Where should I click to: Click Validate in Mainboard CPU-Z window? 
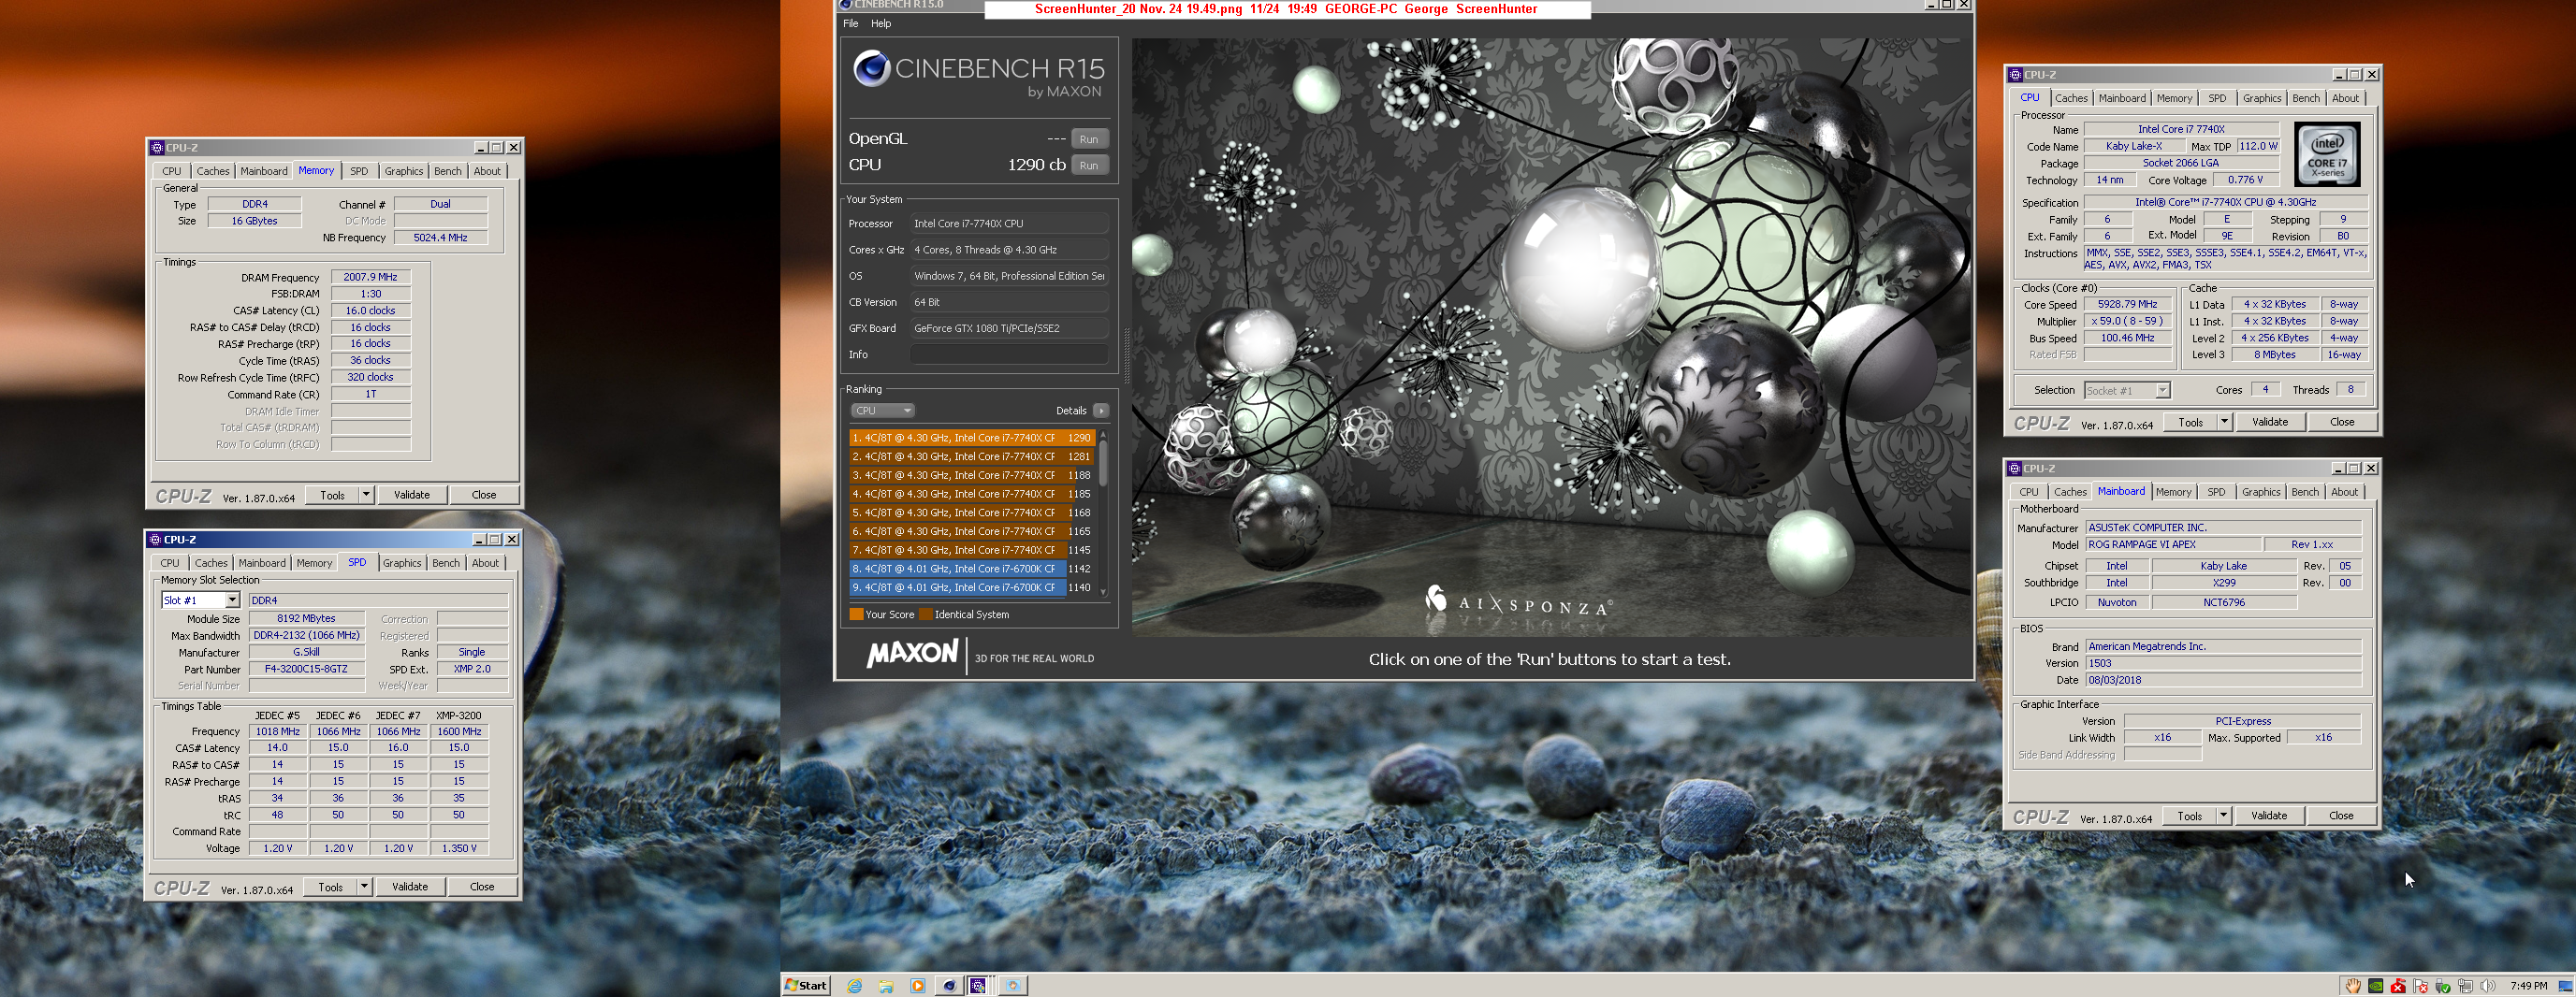2269,816
